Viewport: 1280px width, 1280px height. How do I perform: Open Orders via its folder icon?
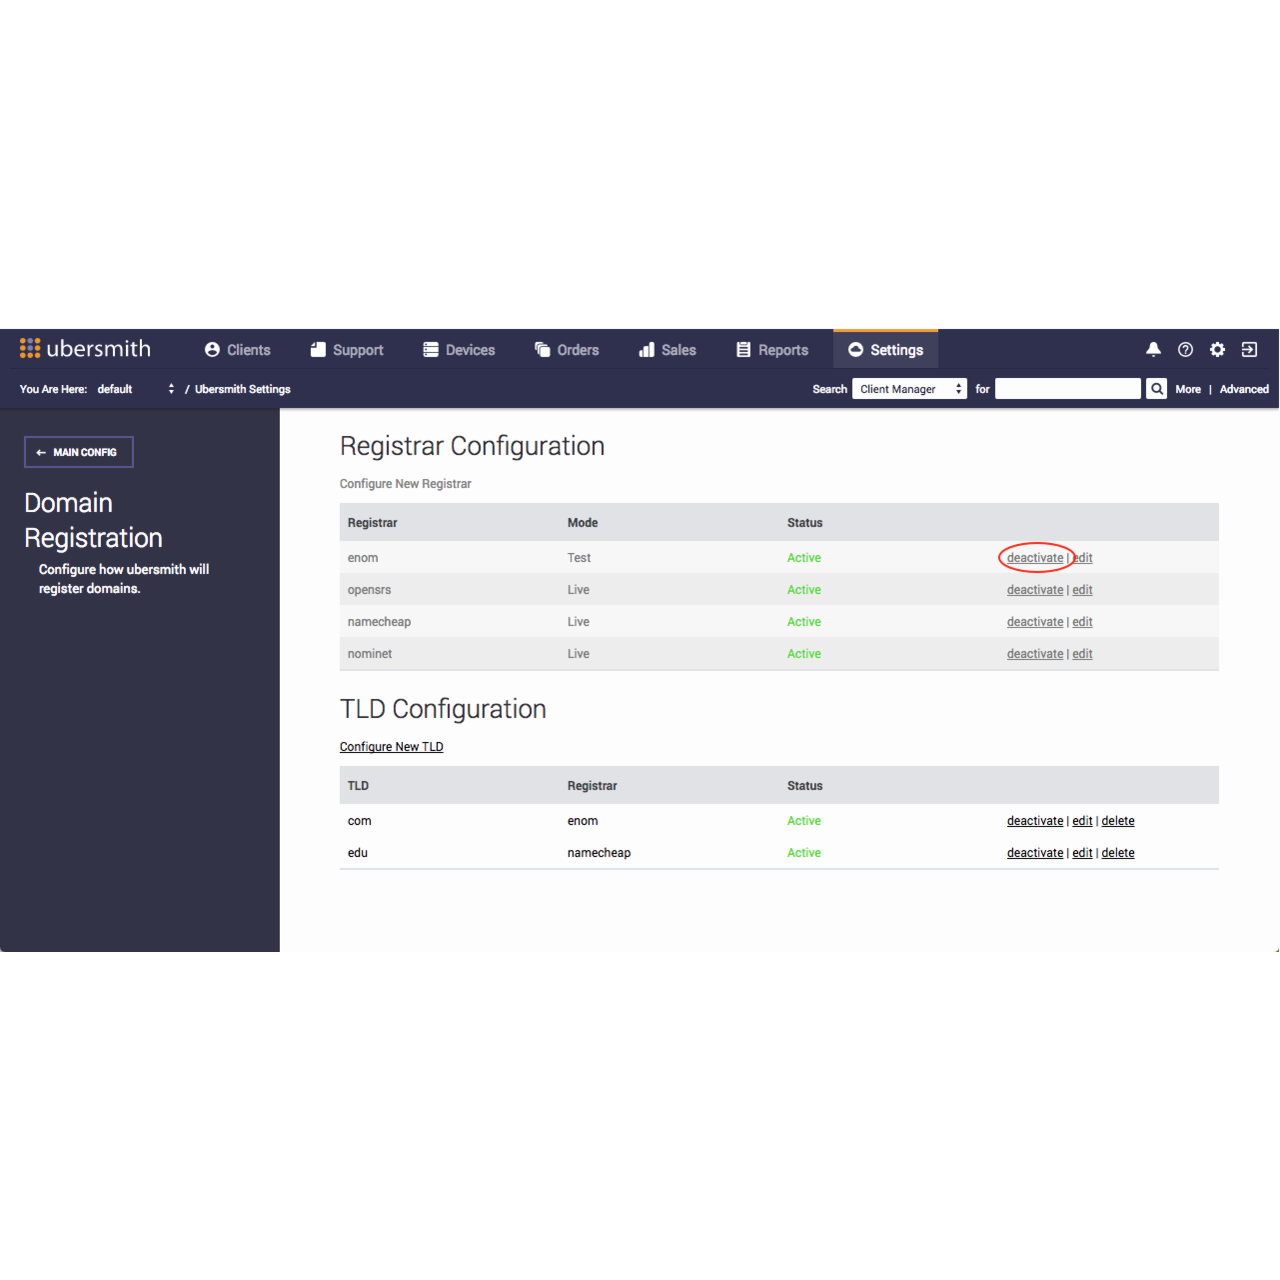[540, 349]
